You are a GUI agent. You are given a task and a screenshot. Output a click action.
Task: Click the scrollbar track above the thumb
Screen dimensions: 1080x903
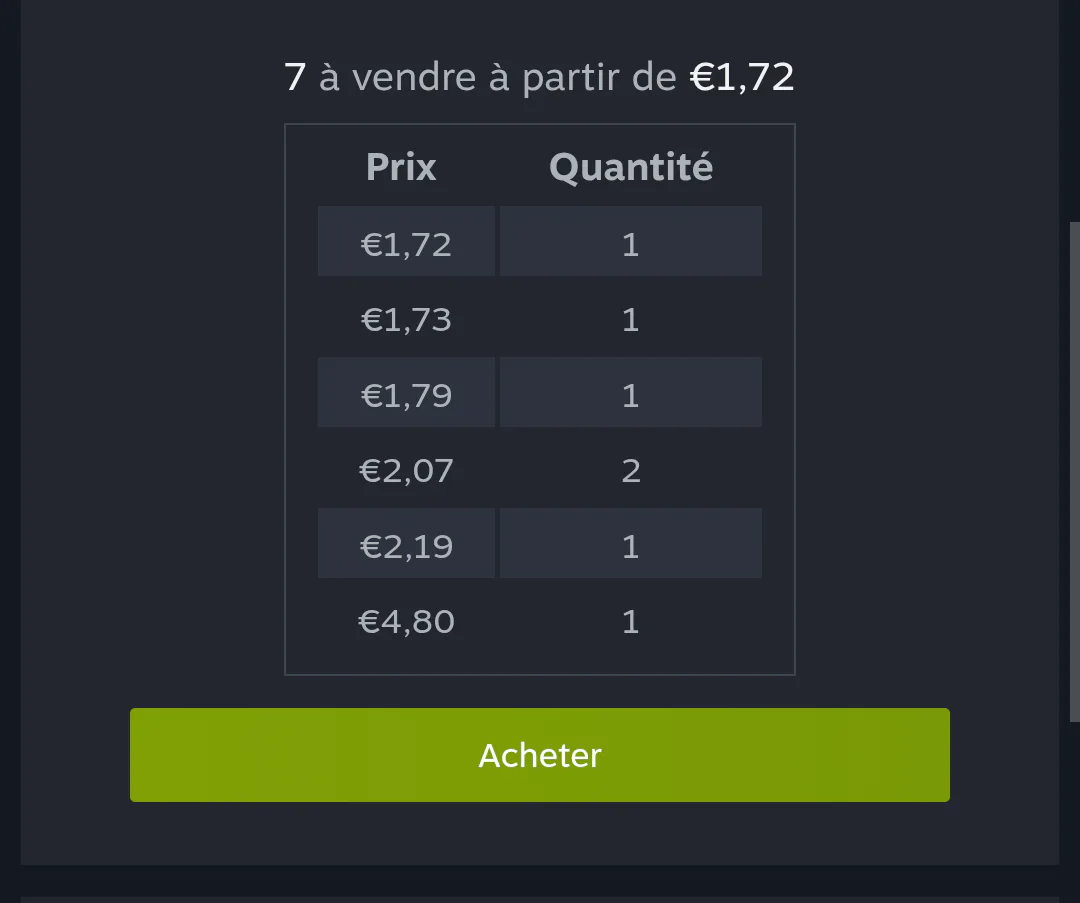click(x=1074, y=110)
